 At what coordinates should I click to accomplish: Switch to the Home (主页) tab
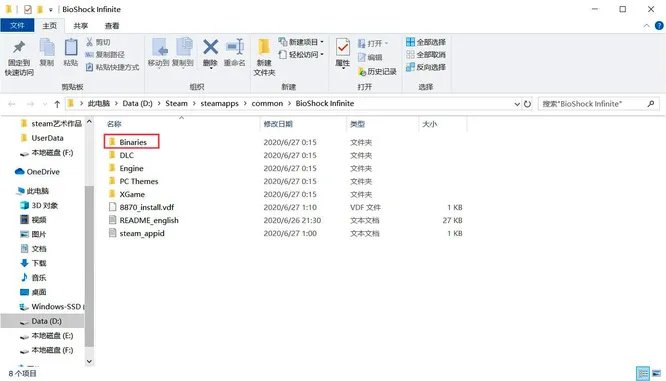pos(49,25)
